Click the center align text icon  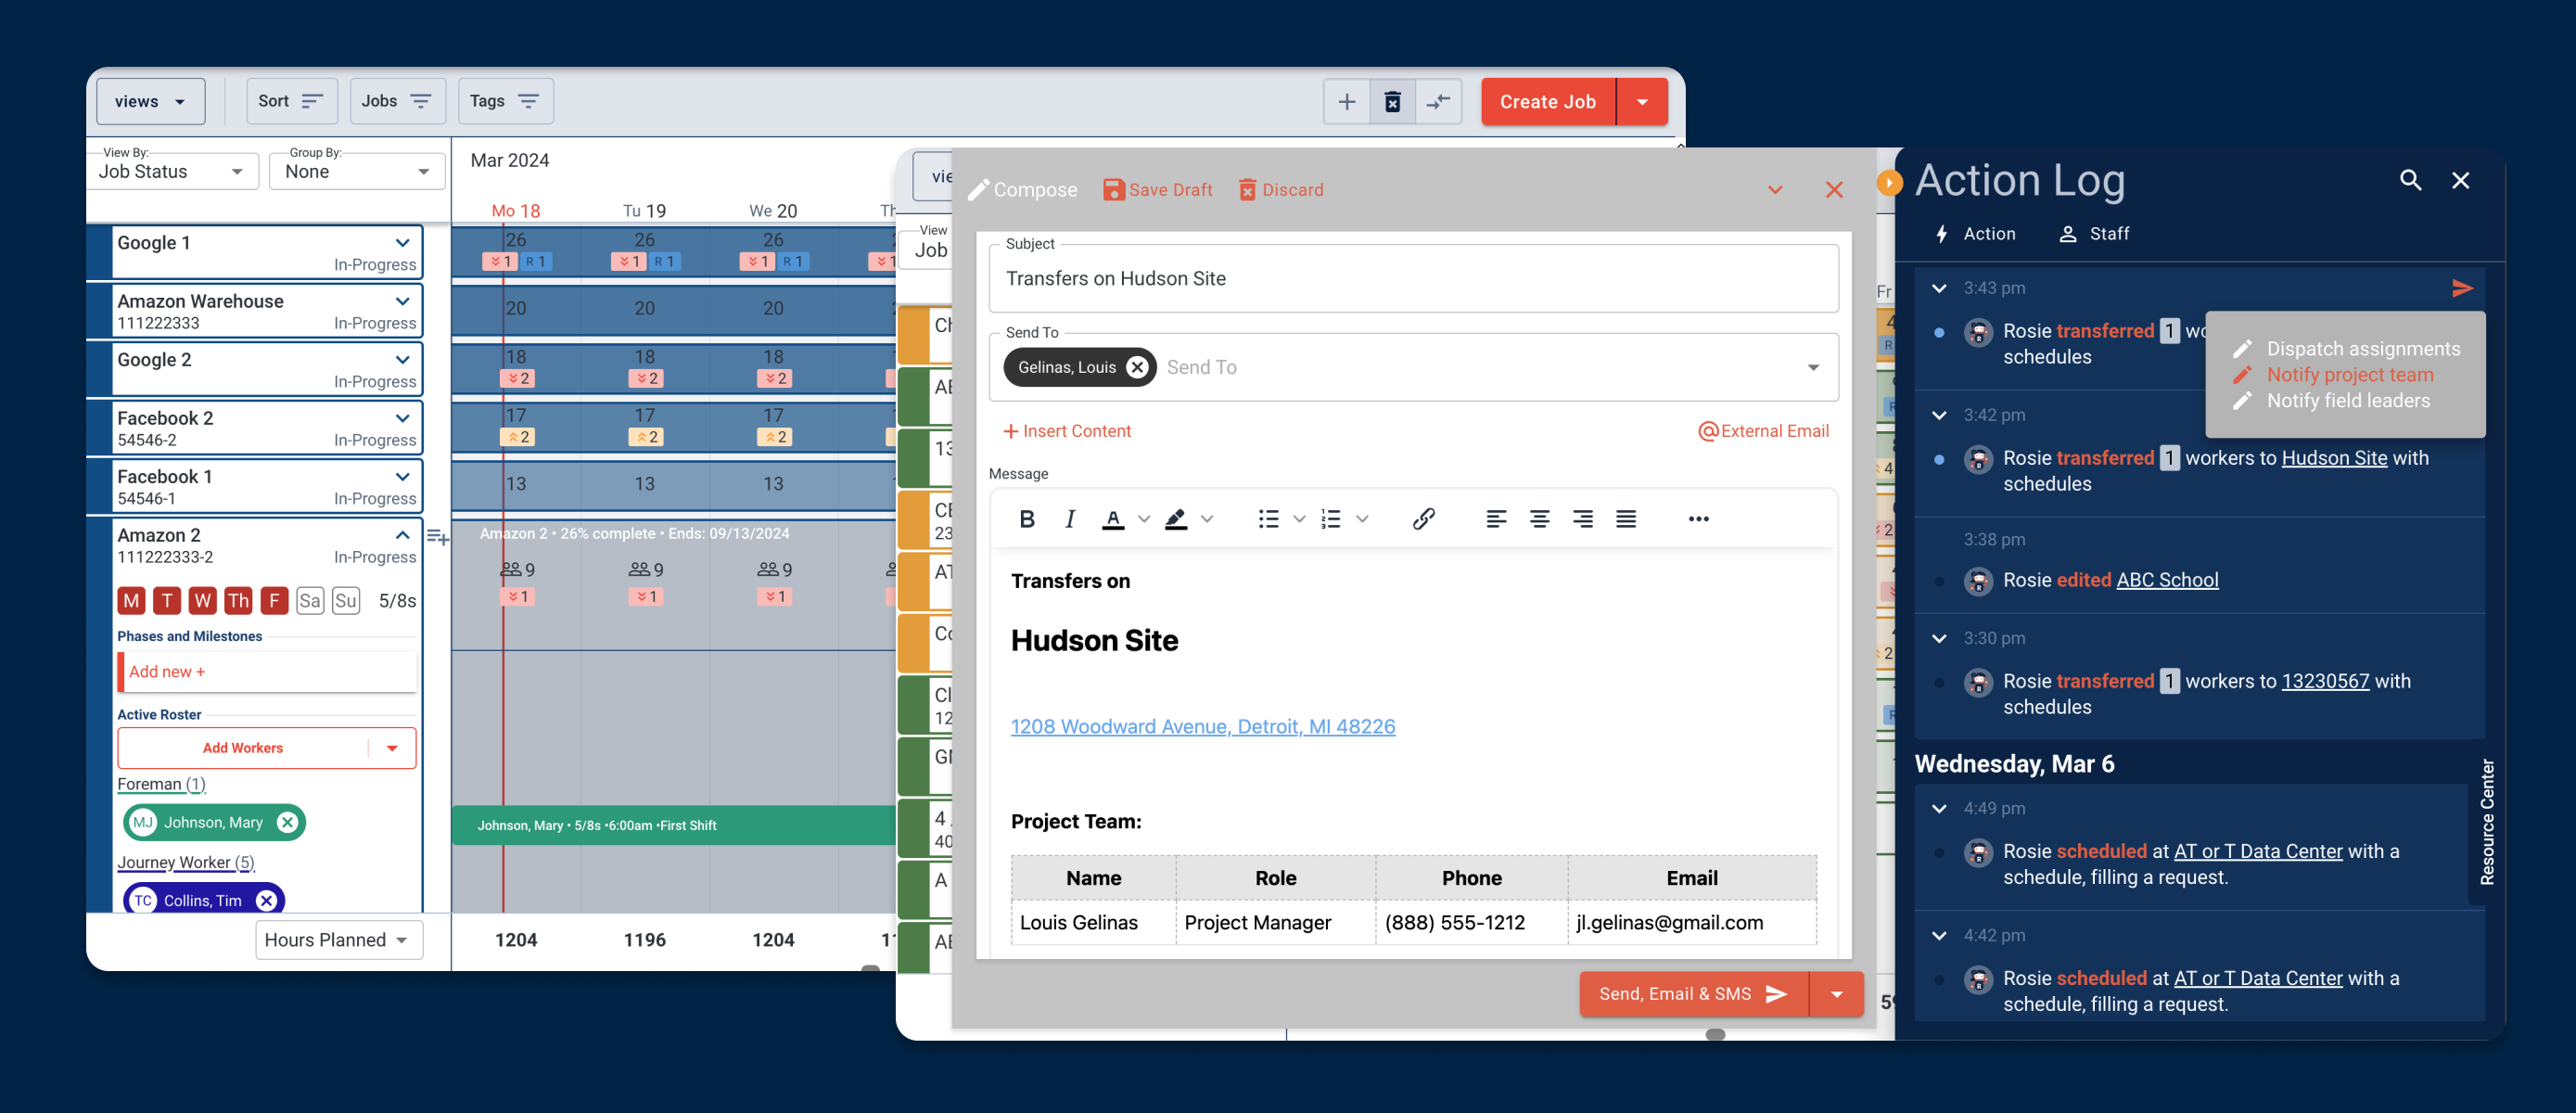point(1539,518)
